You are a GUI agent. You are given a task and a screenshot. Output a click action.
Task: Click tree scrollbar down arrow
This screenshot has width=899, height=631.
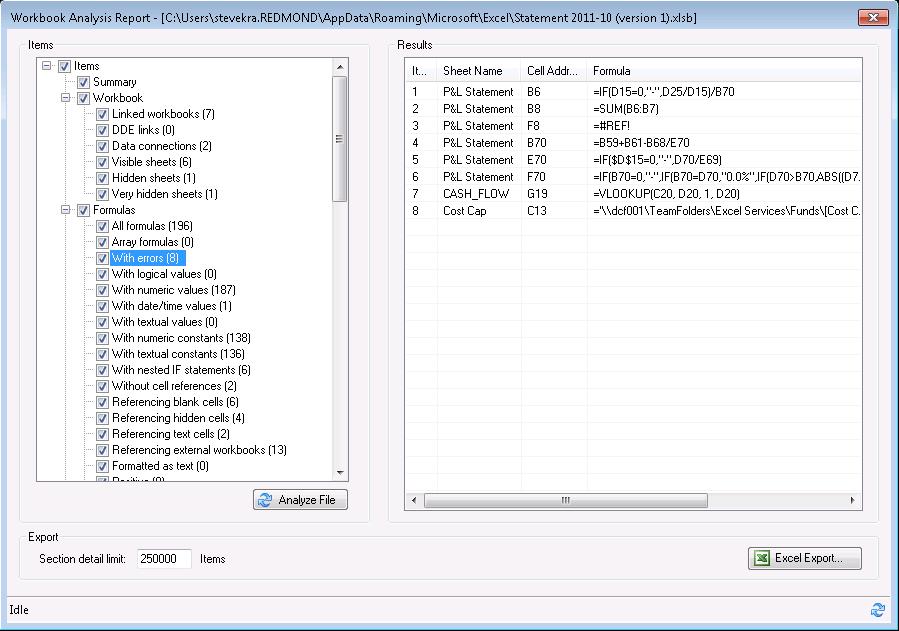[340, 473]
